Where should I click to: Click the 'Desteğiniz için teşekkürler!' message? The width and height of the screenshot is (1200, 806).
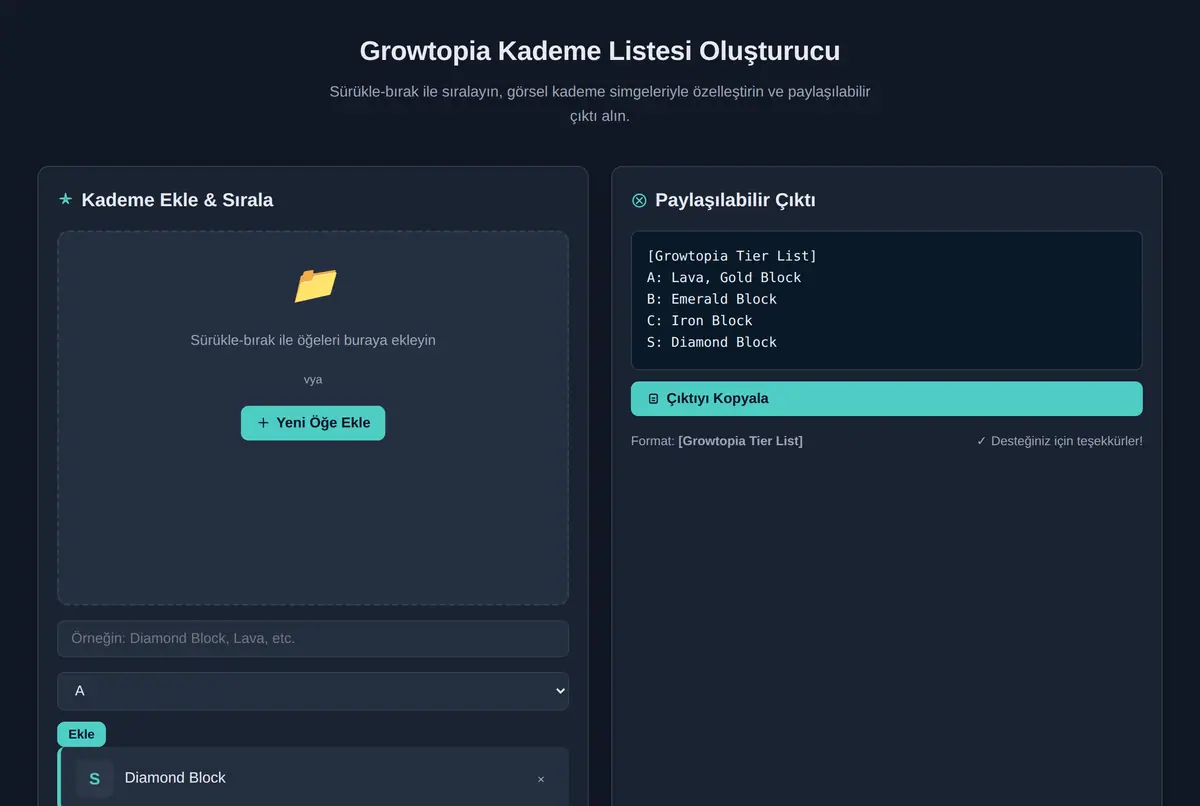[x=1060, y=441]
